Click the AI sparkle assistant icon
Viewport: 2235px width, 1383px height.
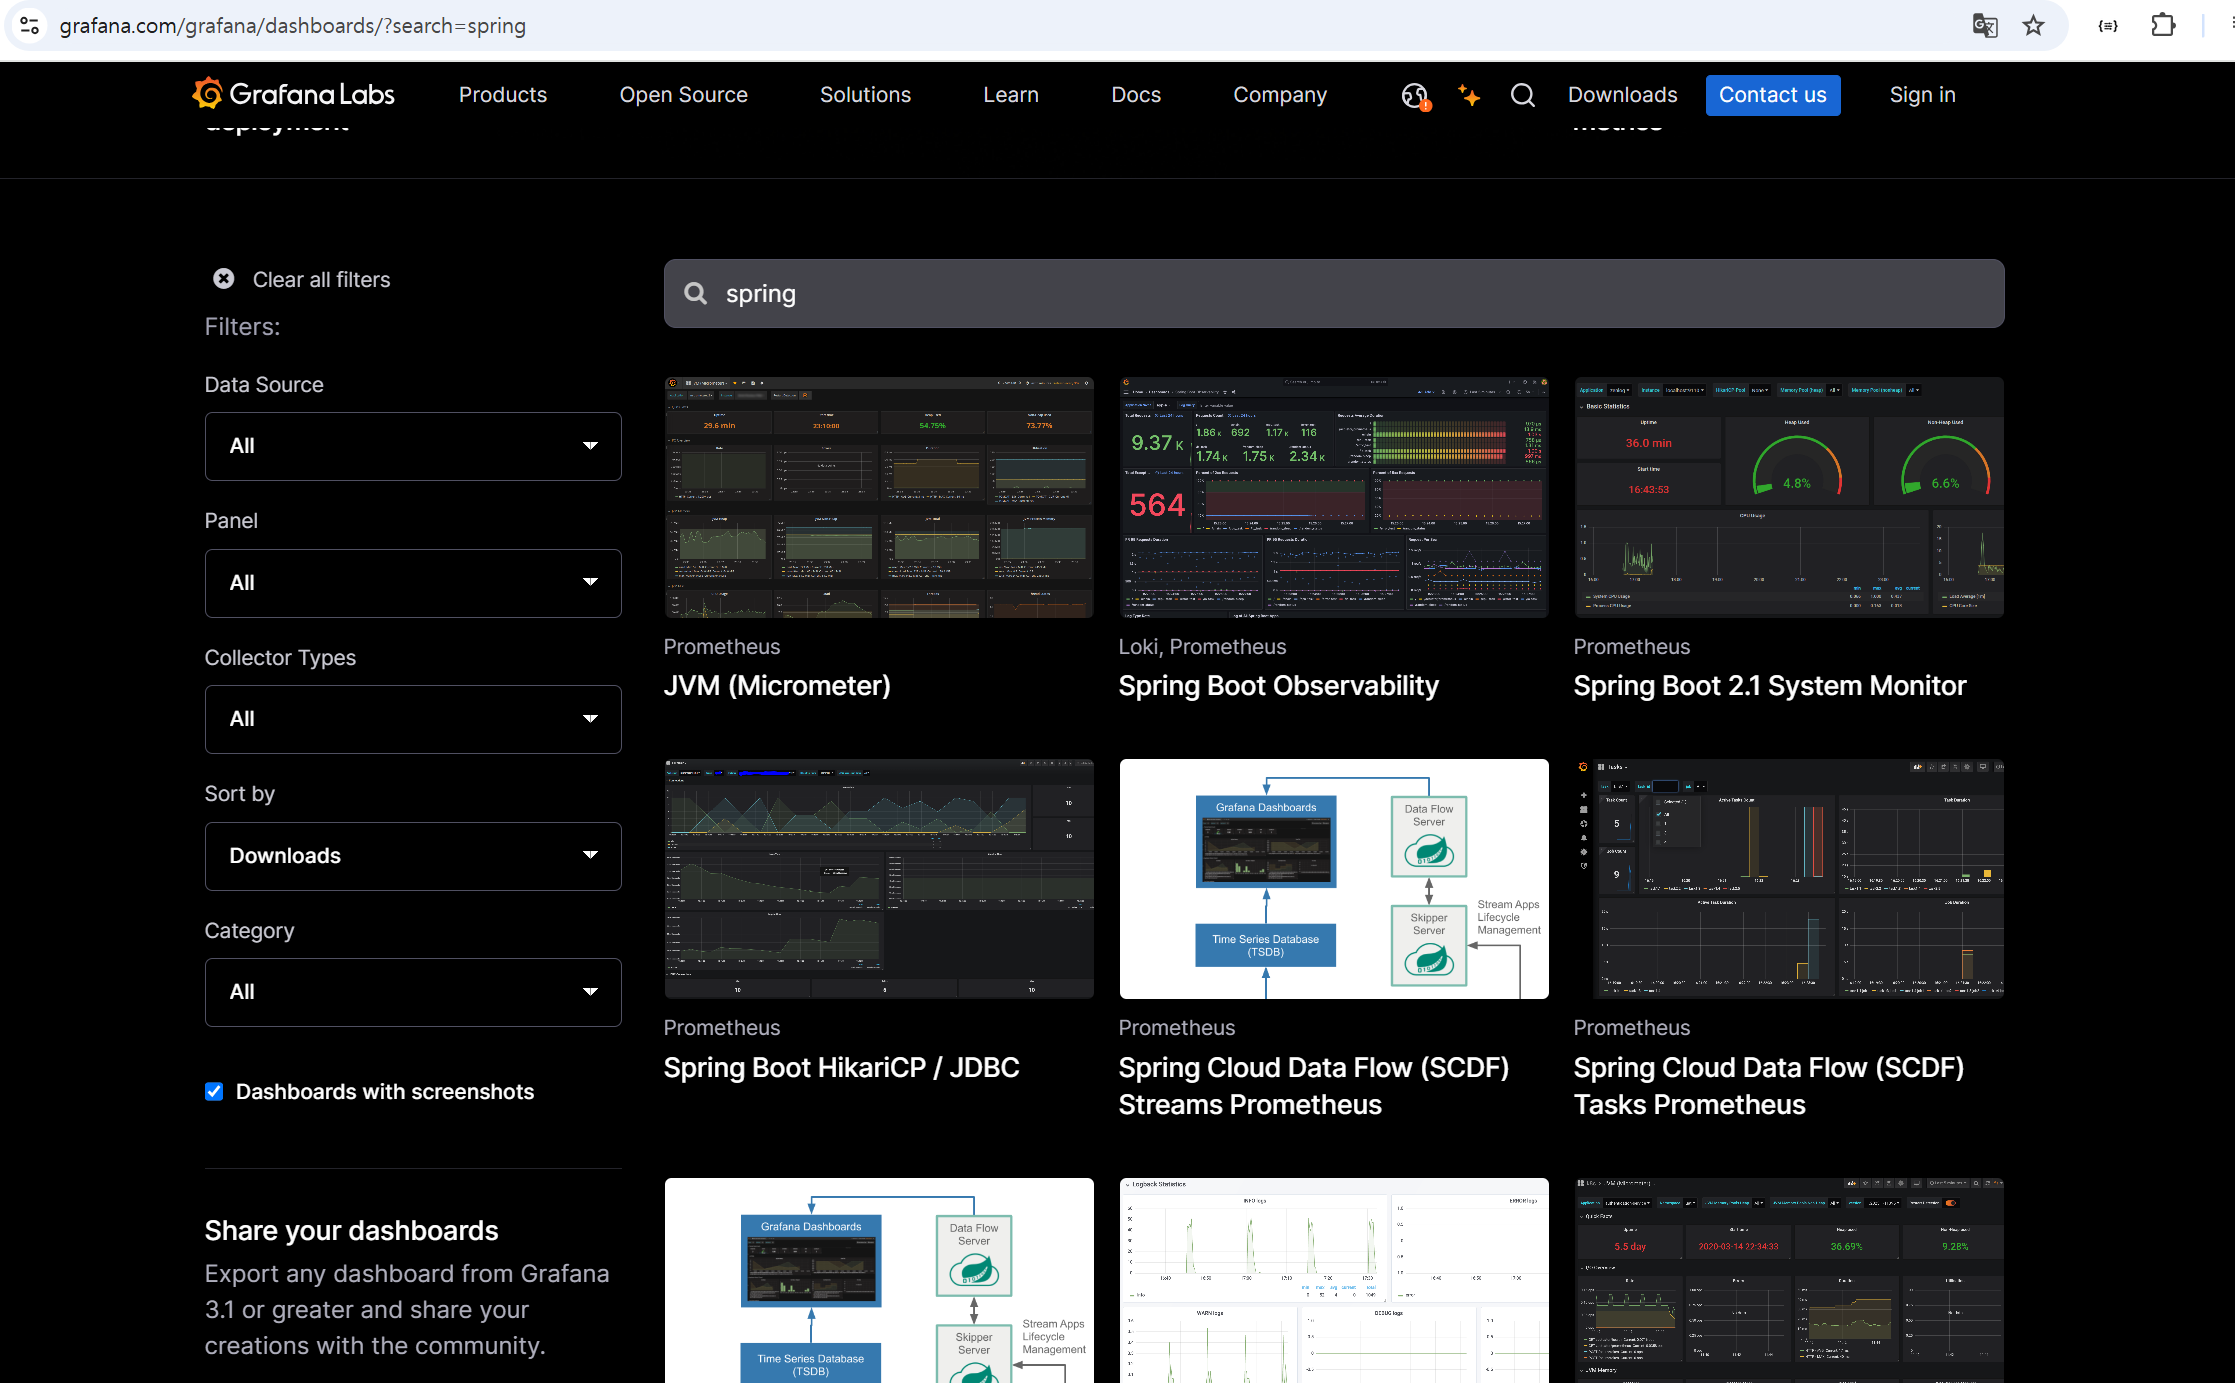coord(1468,95)
